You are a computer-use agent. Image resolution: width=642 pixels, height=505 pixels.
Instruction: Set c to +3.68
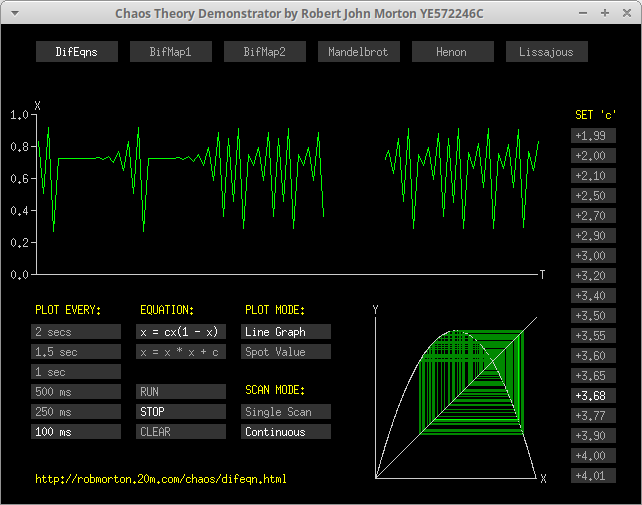593,396
